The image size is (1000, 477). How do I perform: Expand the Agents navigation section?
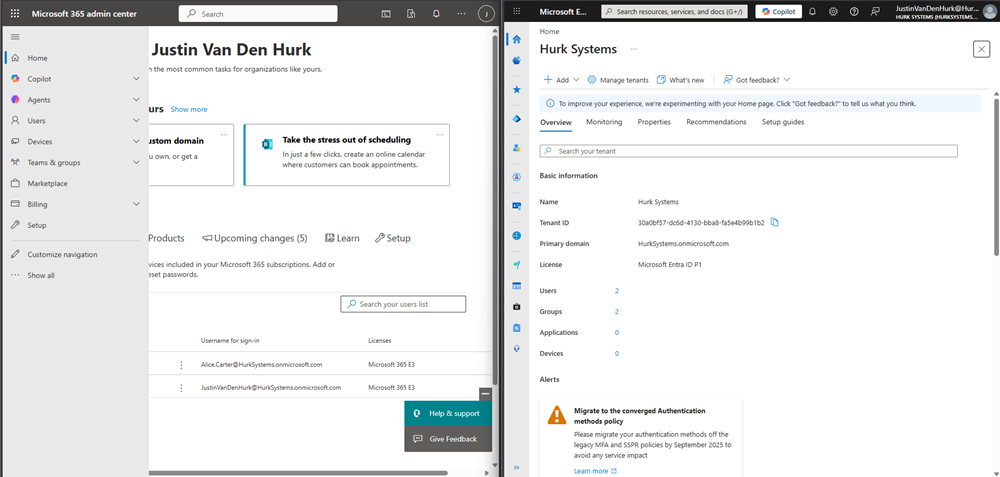pos(136,99)
